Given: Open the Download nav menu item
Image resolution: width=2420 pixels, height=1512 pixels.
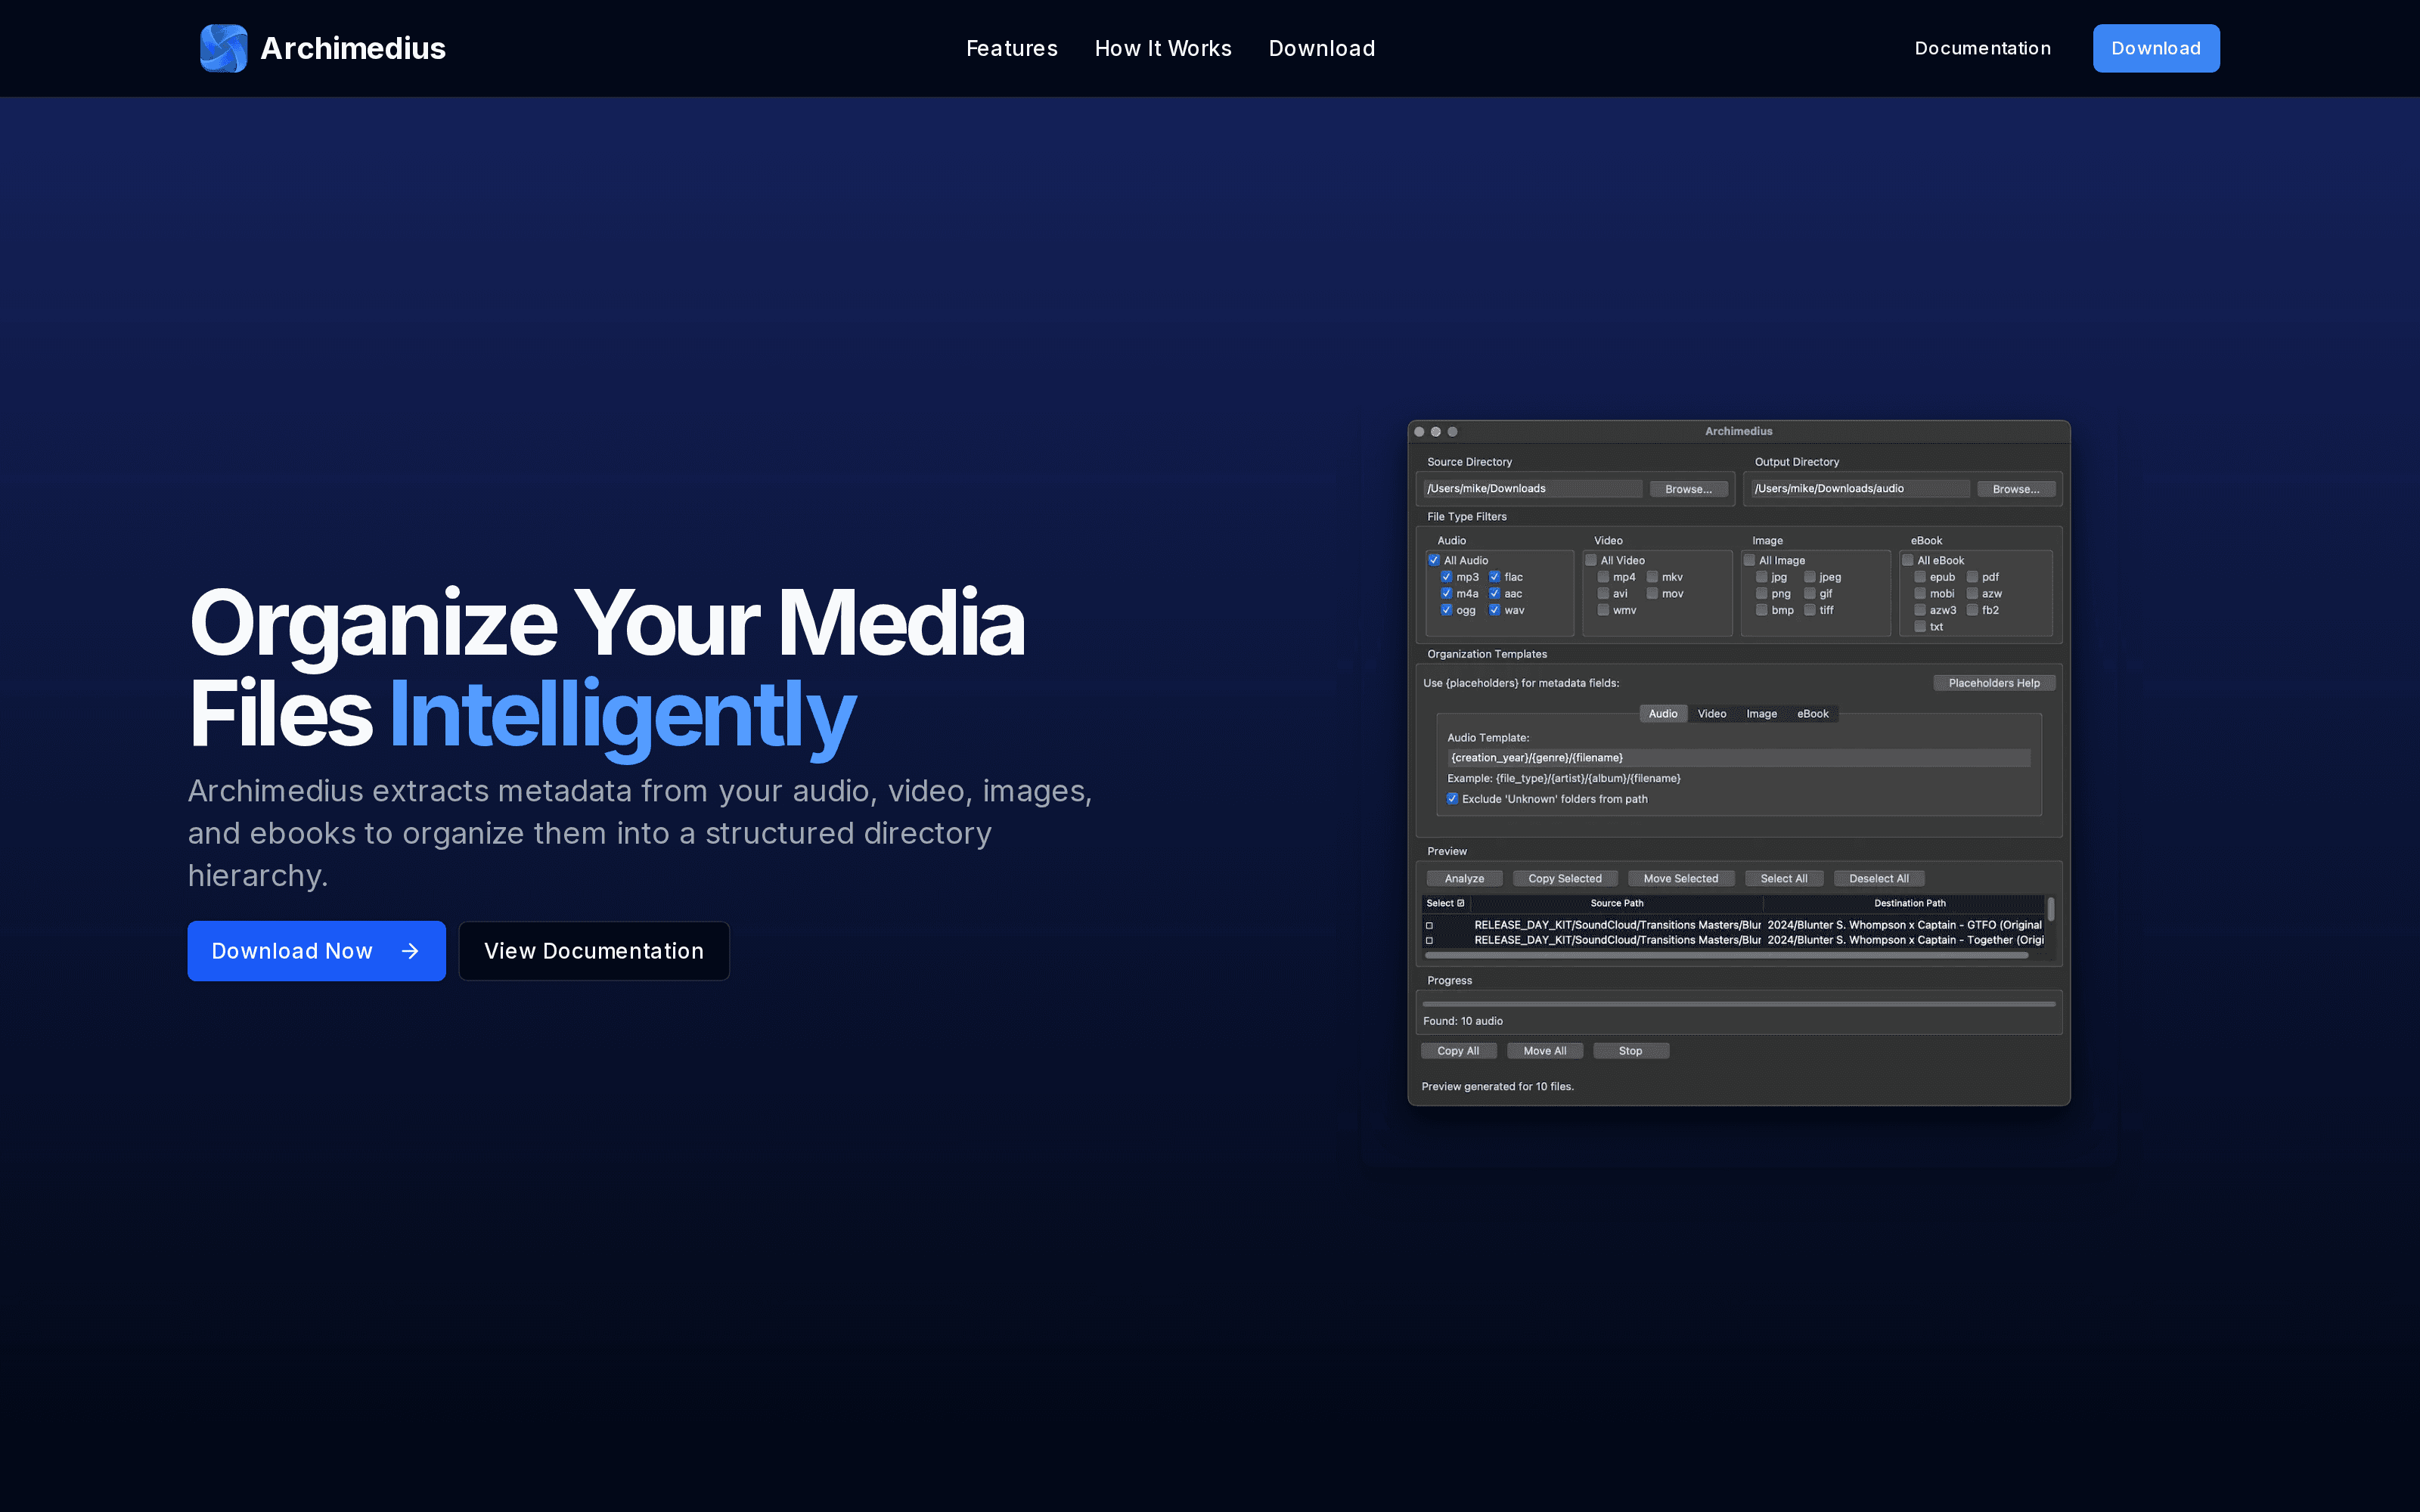Looking at the screenshot, I should pyautogui.click(x=1321, y=48).
